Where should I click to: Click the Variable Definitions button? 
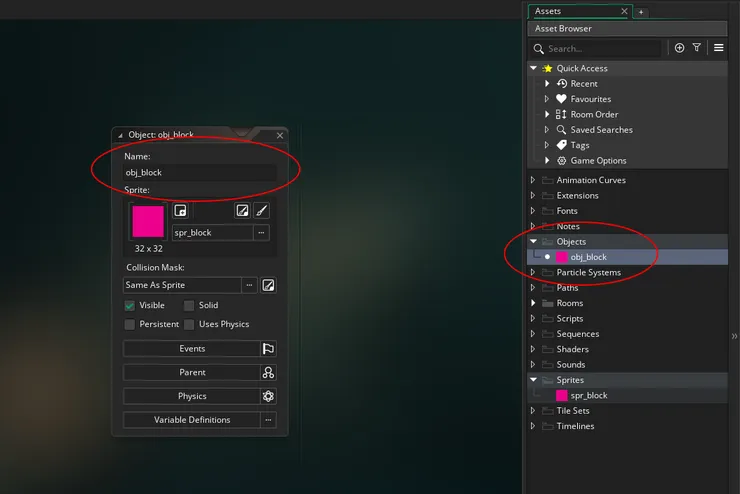192,419
